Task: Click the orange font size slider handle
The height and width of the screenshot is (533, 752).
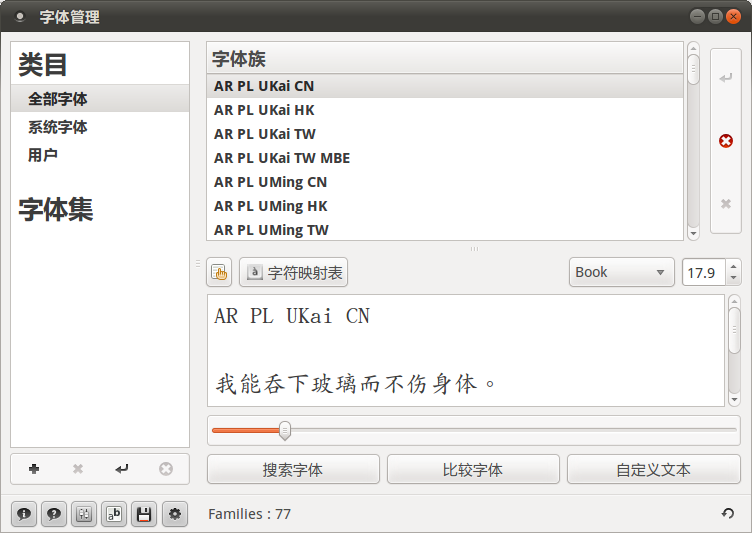Action: coord(285,430)
